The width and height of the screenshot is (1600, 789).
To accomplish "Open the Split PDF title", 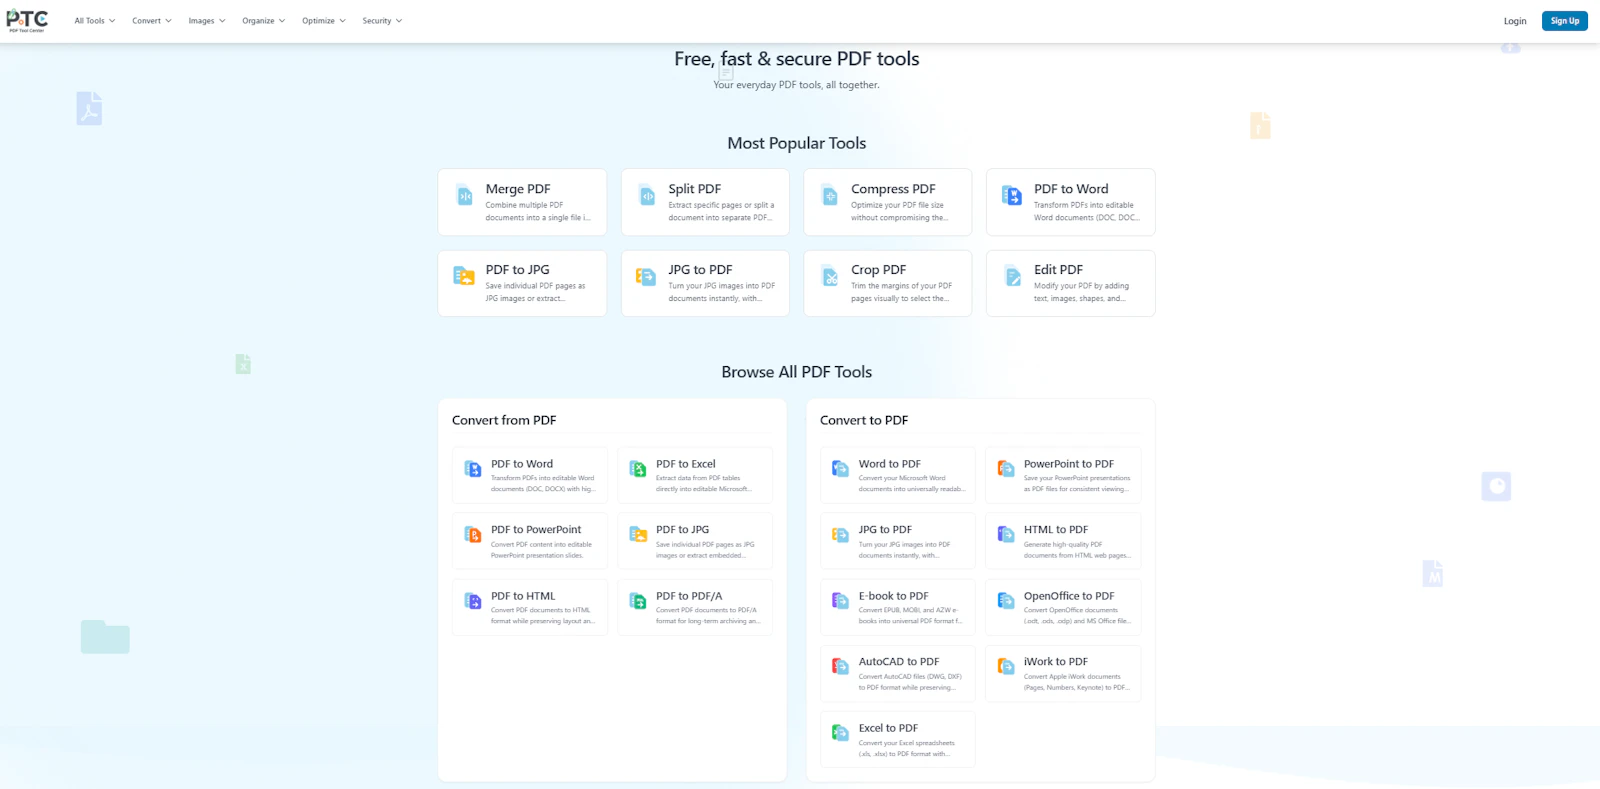I will click(x=695, y=189).
